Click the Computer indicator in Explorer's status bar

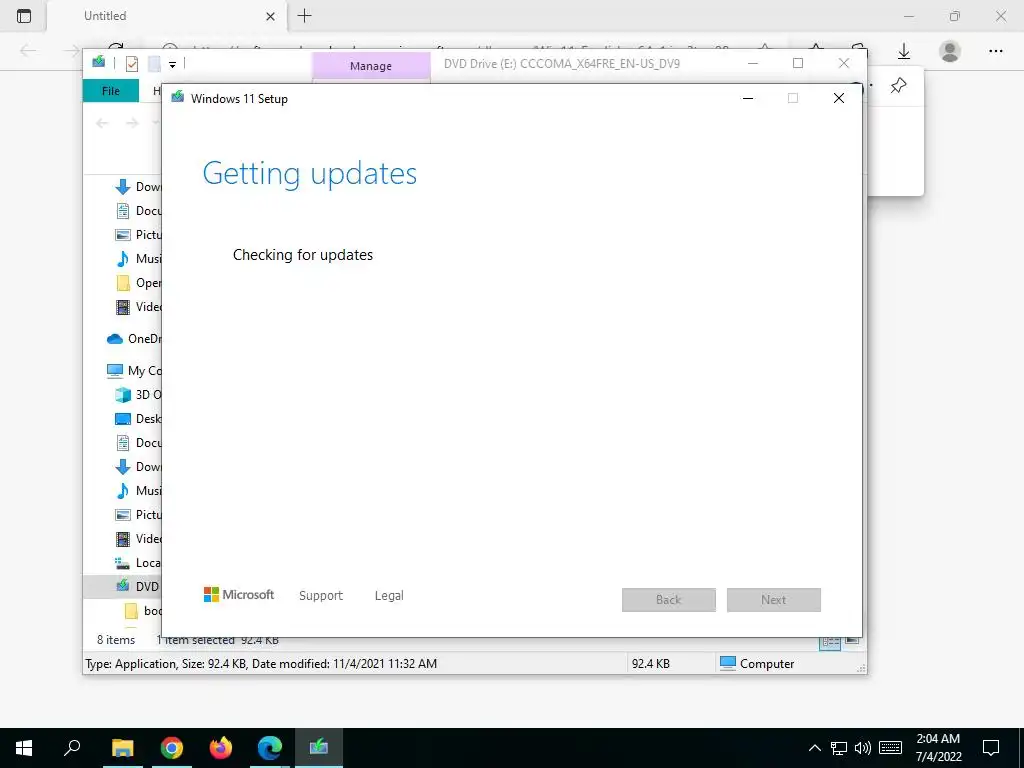click(757, 664)
